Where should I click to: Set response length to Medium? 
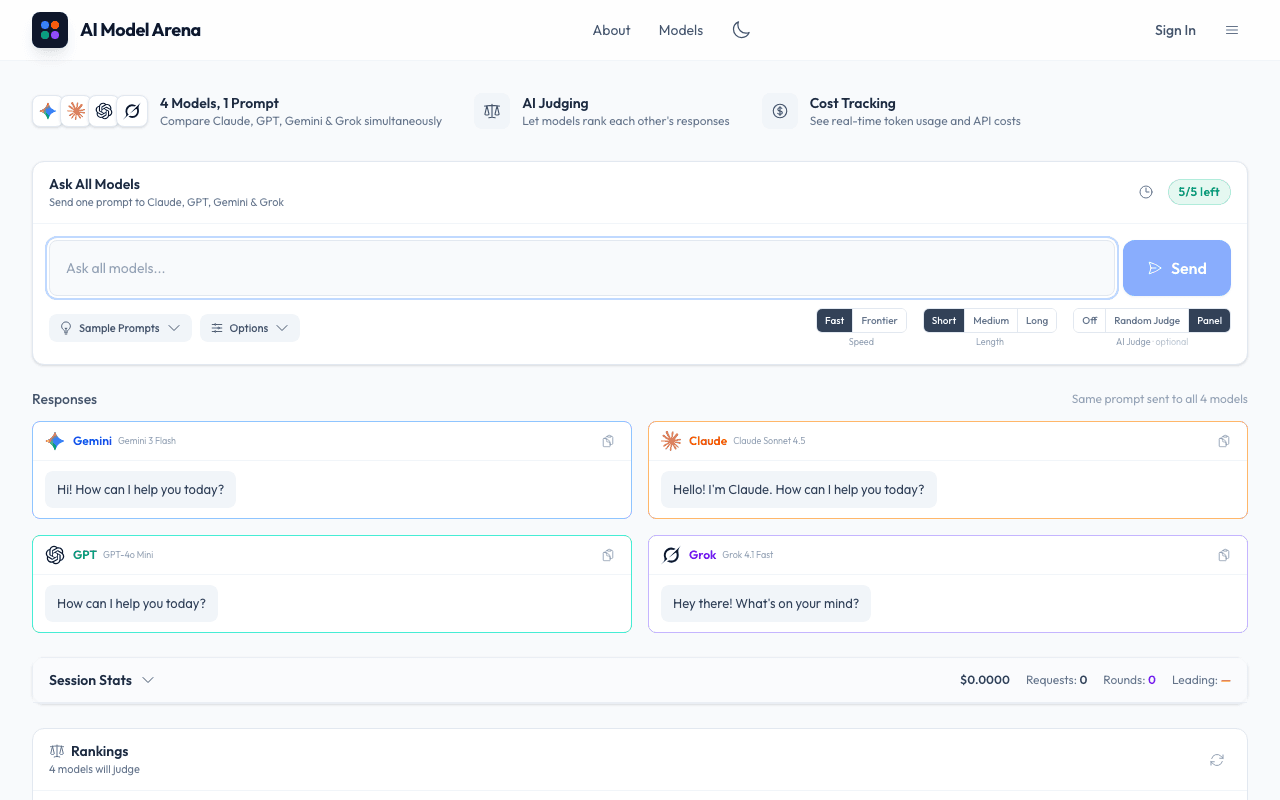coord(990,321)
